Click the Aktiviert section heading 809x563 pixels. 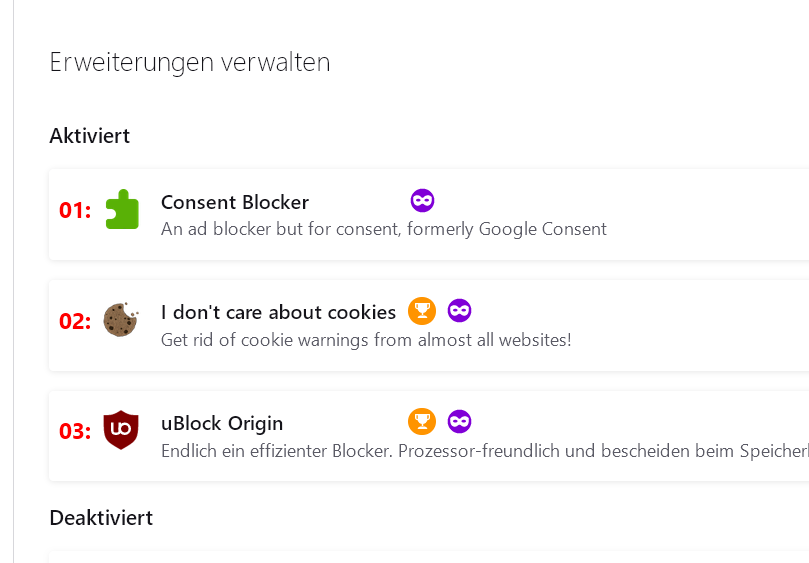[89, 135]
